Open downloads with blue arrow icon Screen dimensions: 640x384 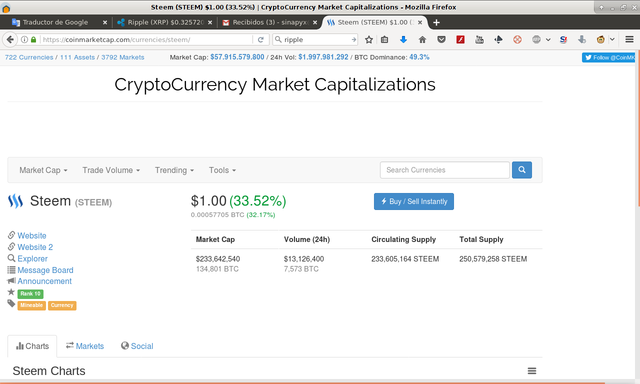[x=403, y=40]
